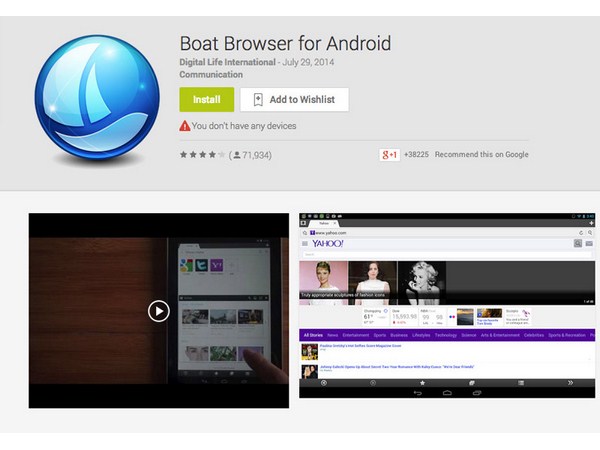600x450 pixels.
Task: Click the search magnifier icon on Yahoo page
Action: (577, 243)
